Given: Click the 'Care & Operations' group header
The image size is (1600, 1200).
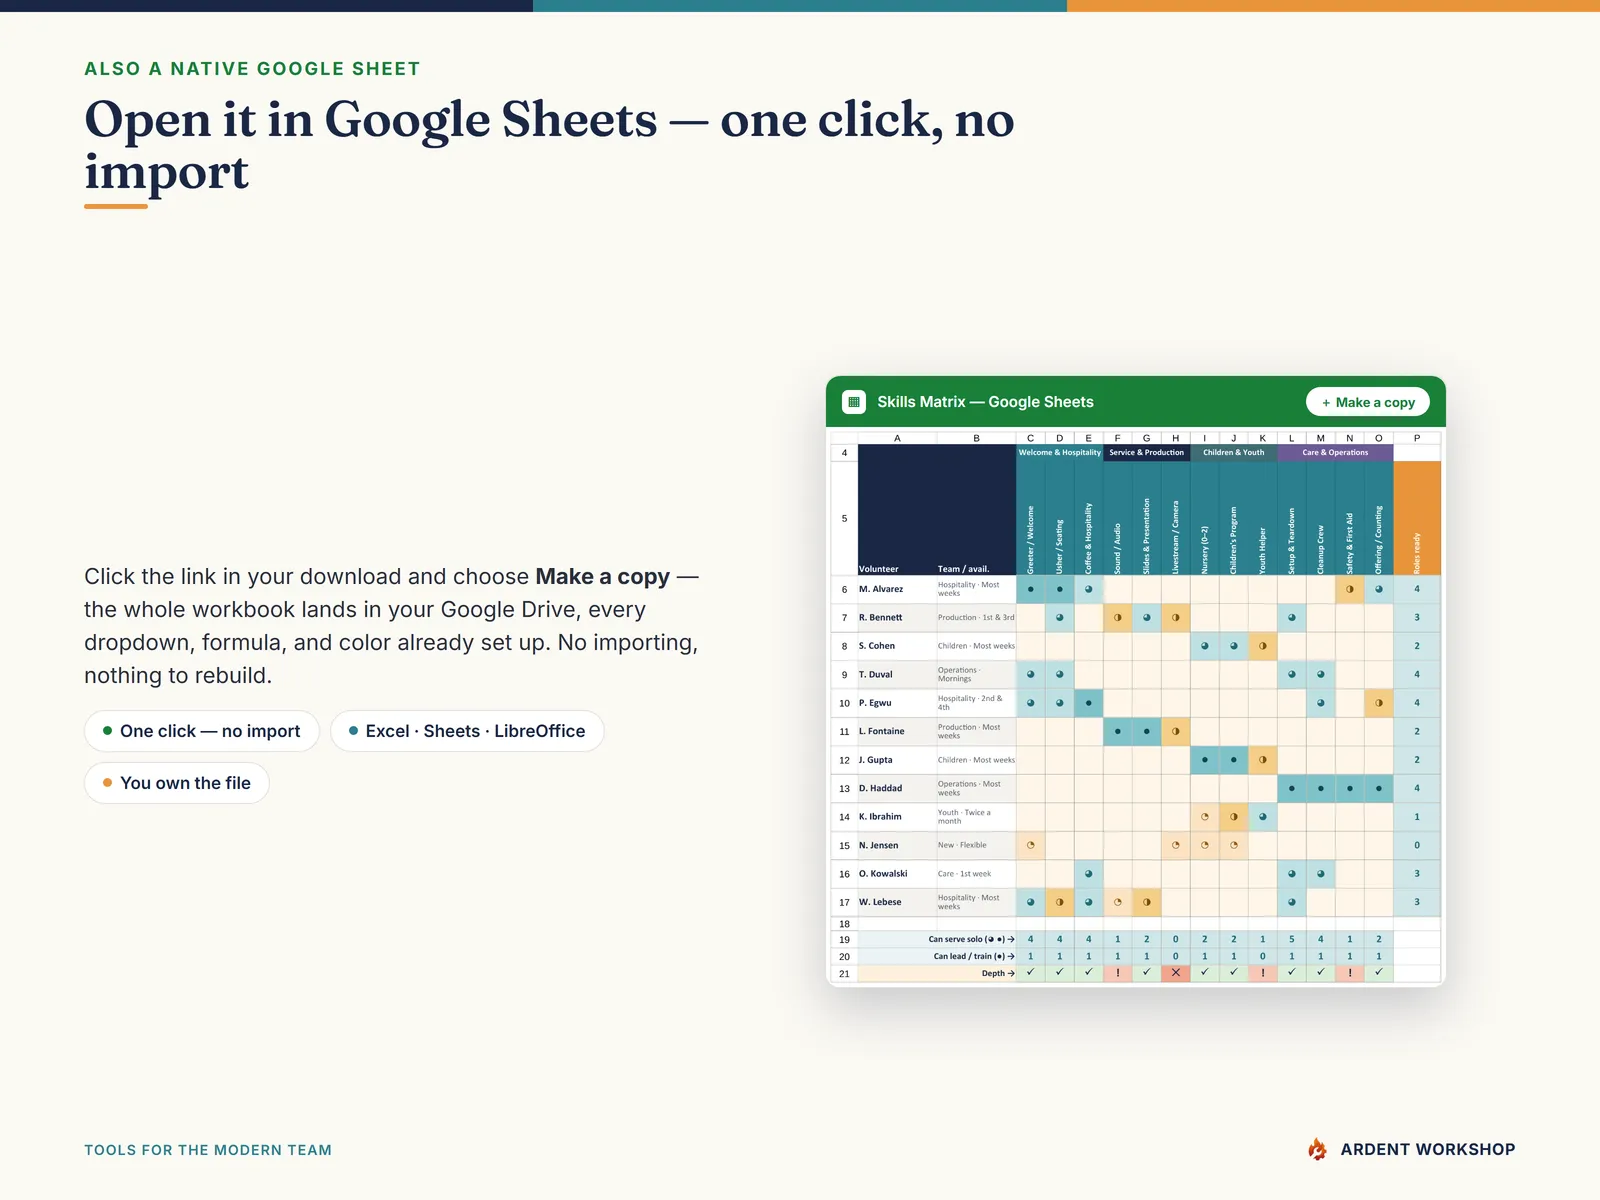Looking at the screenshot, I should (1335, 453).
